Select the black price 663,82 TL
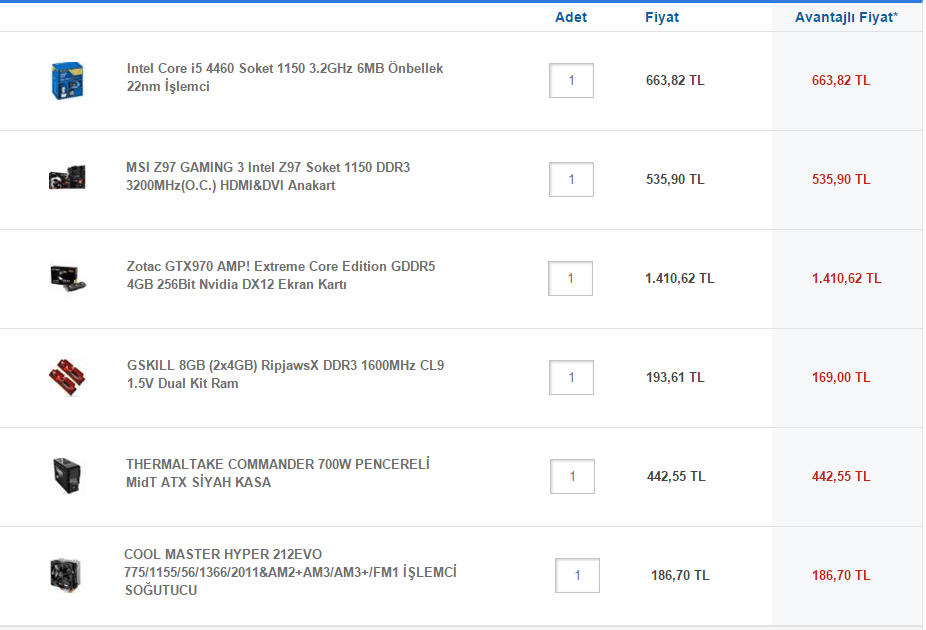The width and height of the screenshot is (926, 630). click(675, 80)
